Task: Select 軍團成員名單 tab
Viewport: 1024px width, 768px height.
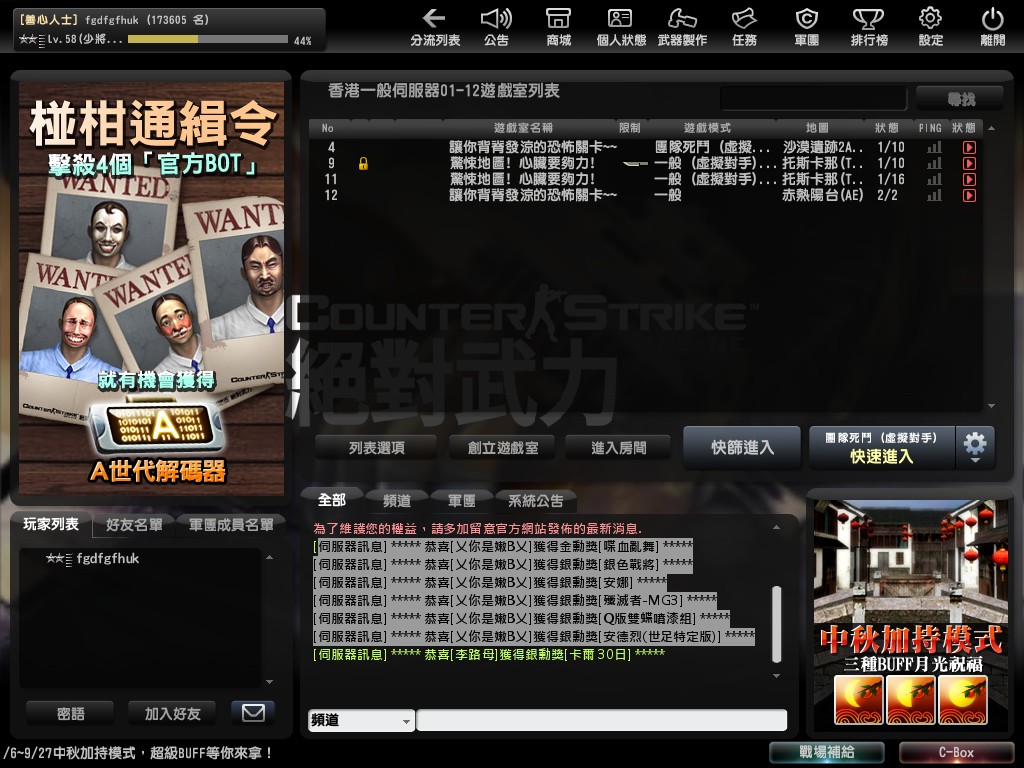Action: (x=231, y=525)
